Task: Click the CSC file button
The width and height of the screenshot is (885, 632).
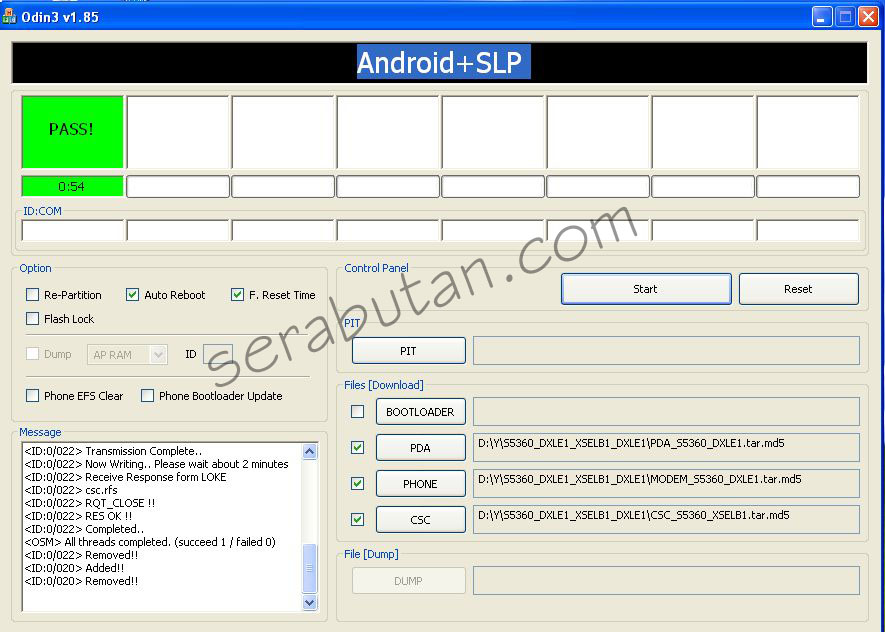Action: pos(421,519)
